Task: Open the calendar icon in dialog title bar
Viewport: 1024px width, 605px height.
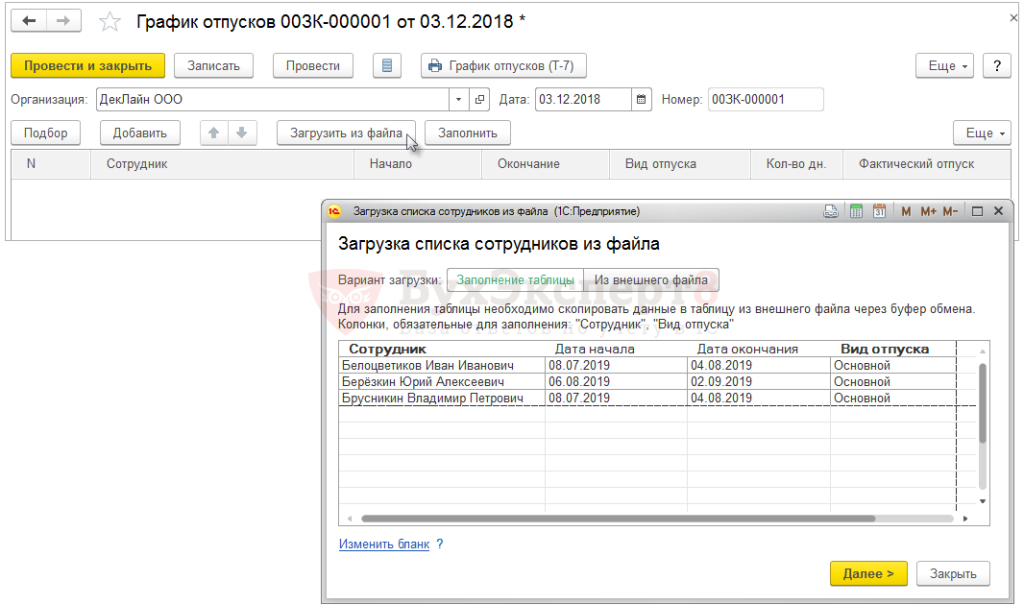Action: click(879, 211)
